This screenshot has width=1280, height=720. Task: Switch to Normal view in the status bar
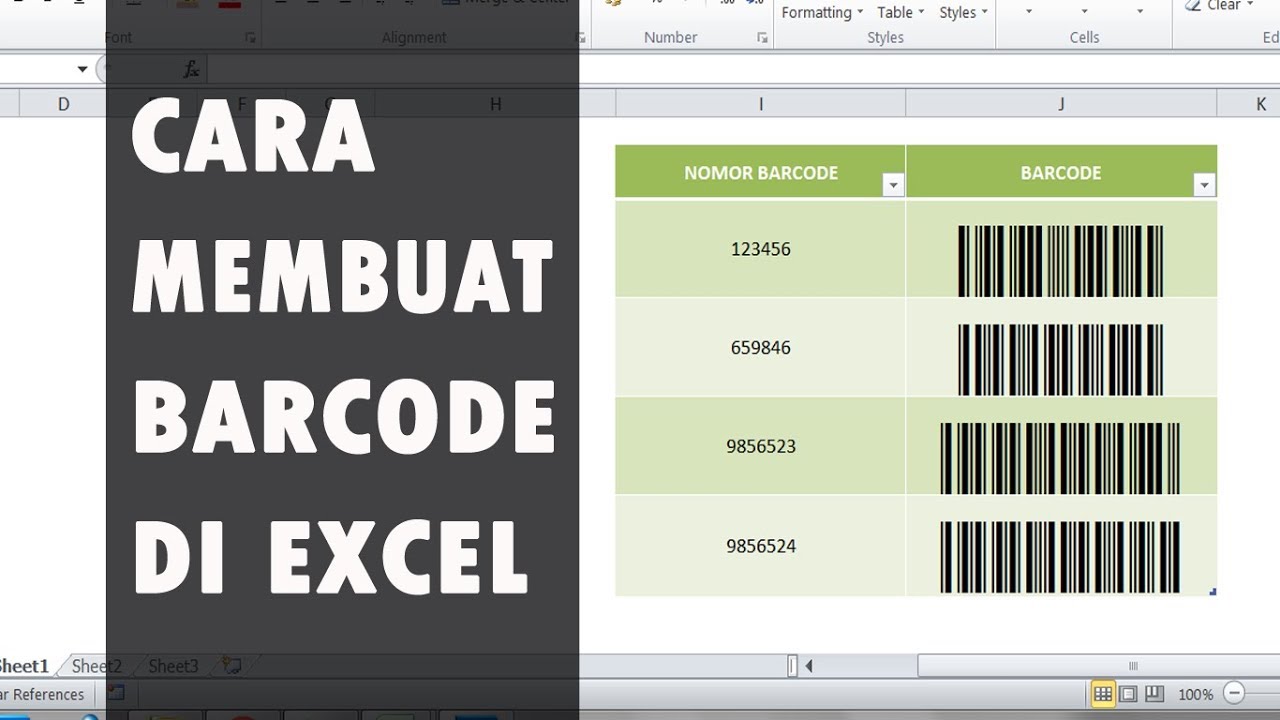1103,694
